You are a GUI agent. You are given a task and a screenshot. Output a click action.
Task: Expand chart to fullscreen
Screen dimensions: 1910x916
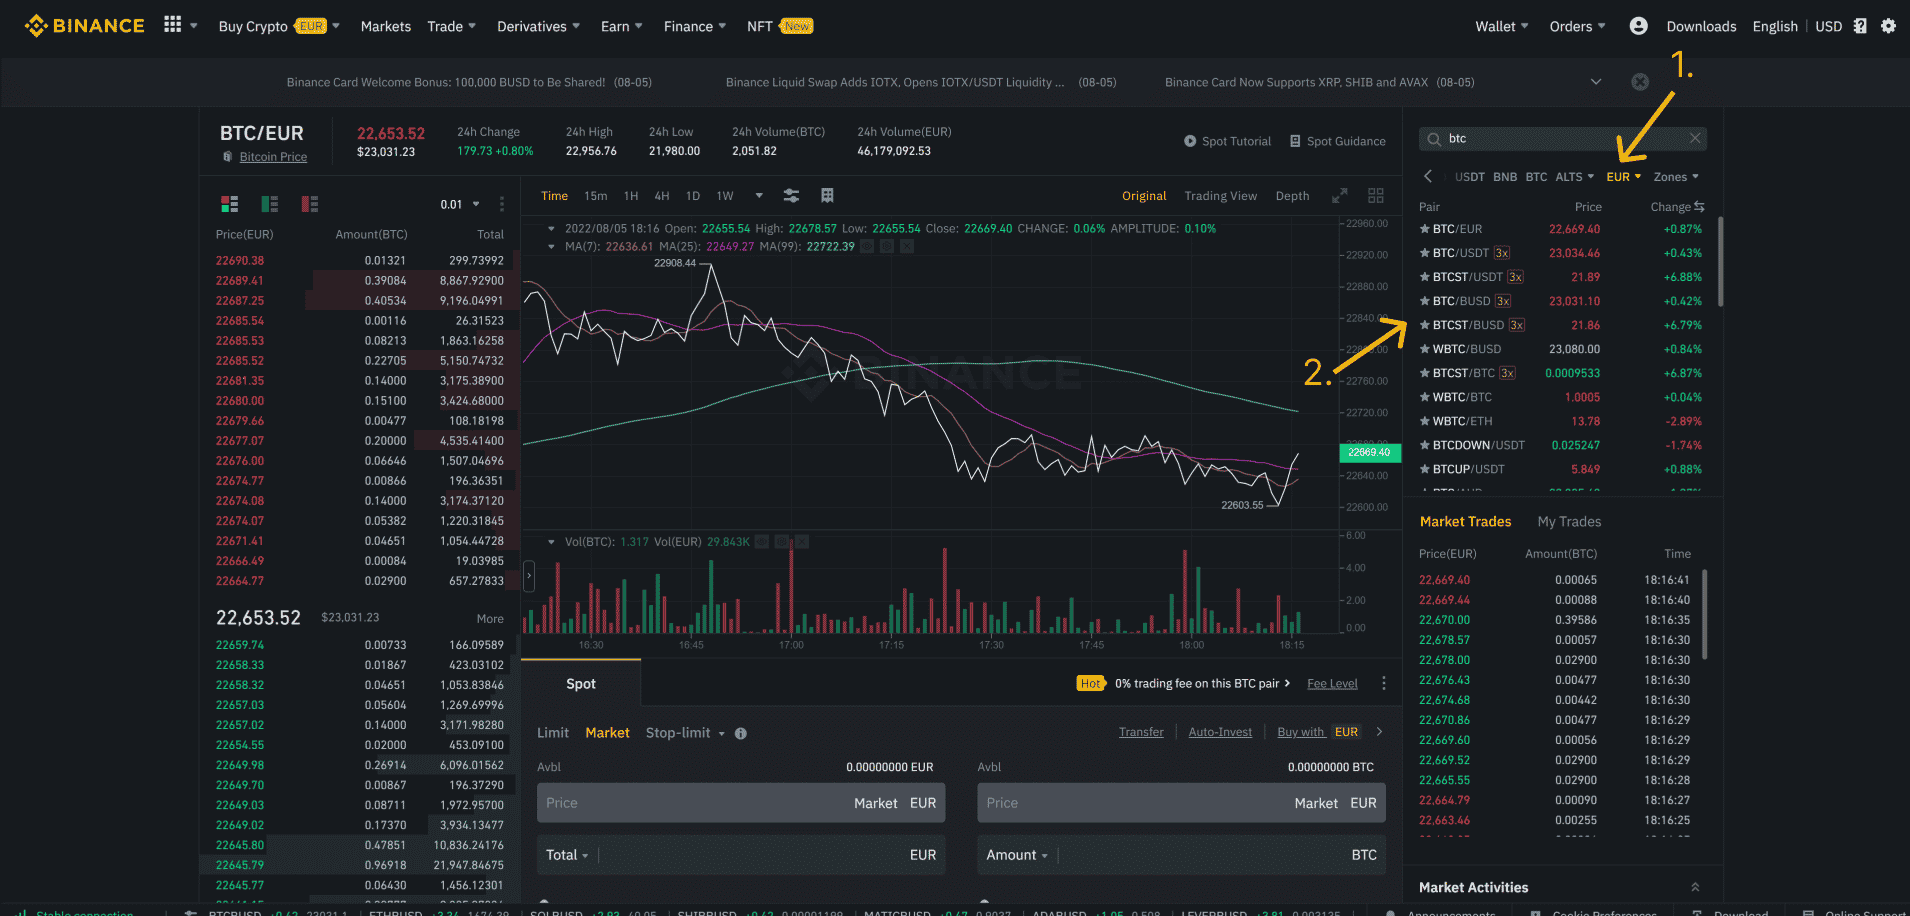(1340, 196)
